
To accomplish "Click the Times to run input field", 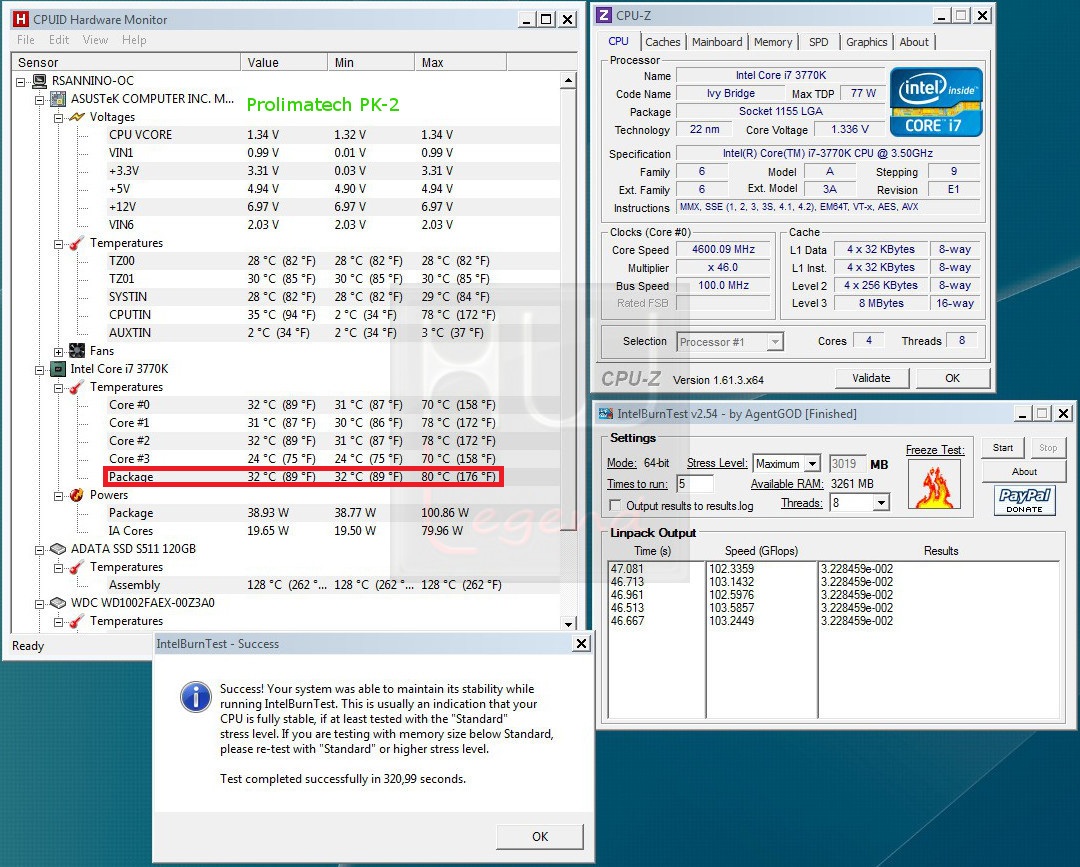I will (x=695, y=483).
